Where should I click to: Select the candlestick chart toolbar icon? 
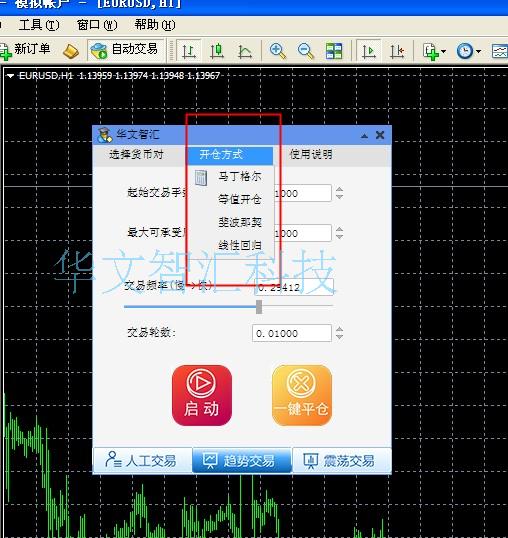coord(217,51)
